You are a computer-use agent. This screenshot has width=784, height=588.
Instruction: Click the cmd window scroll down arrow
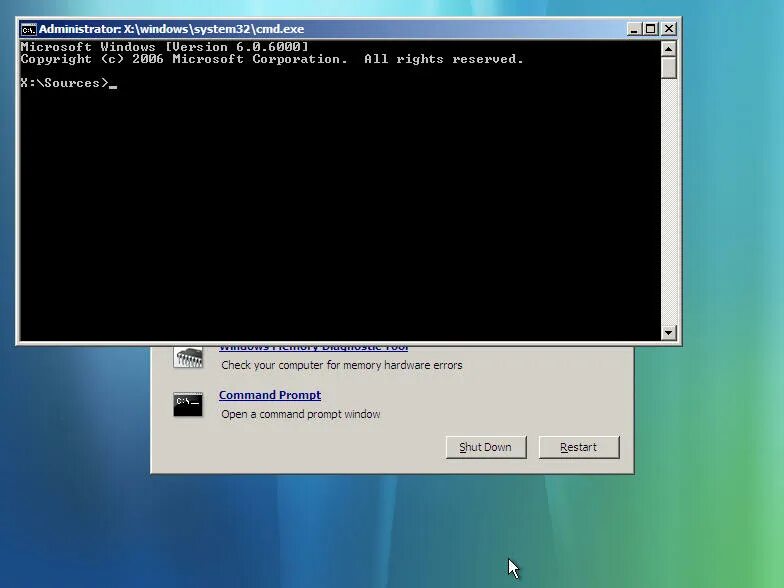[x=668, y=332]
